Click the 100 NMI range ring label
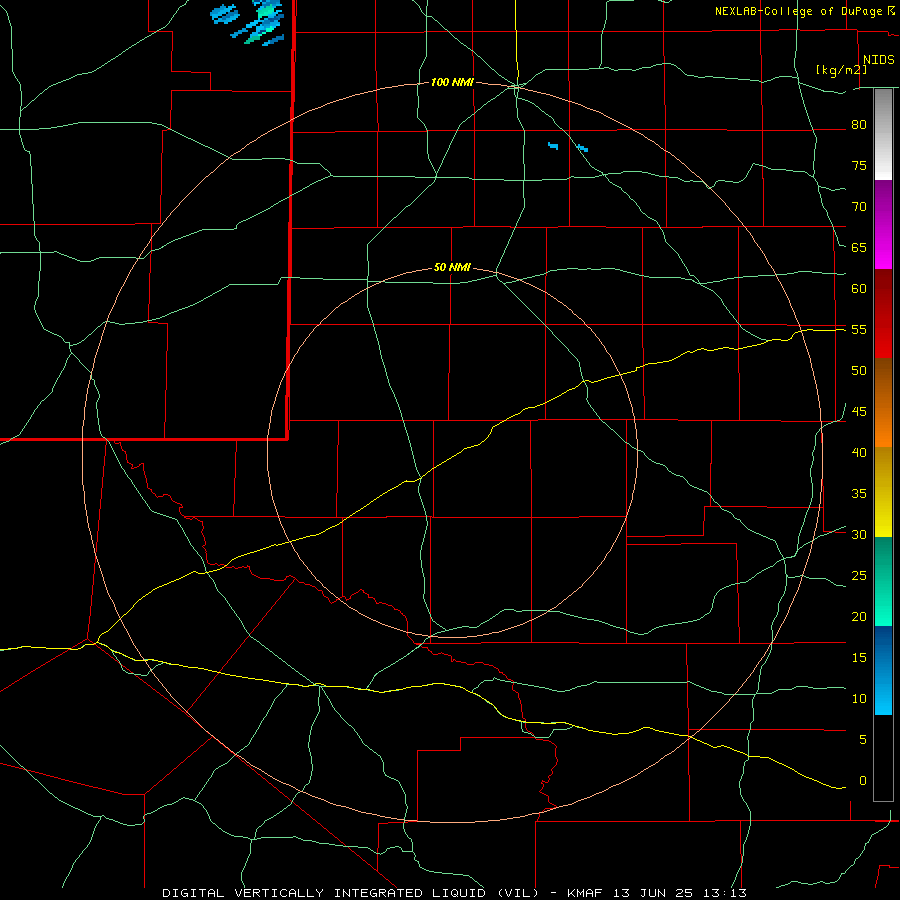Screen dimensions: 900x900 click(x=452, y=83)
